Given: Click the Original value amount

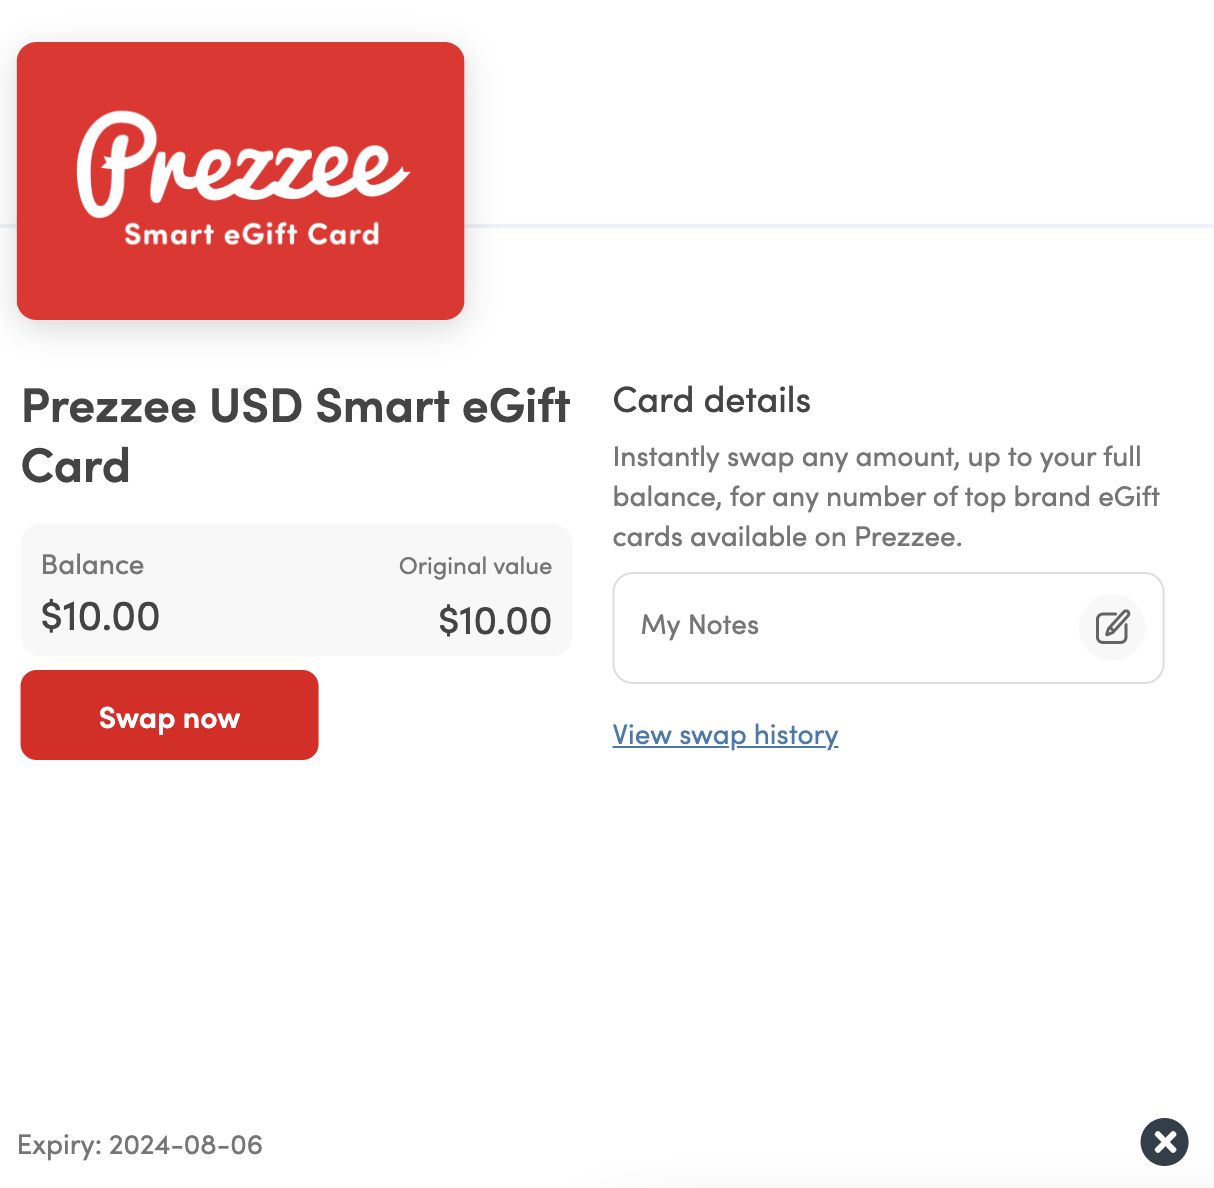Looking at the screenshot, I should (495, 620).
